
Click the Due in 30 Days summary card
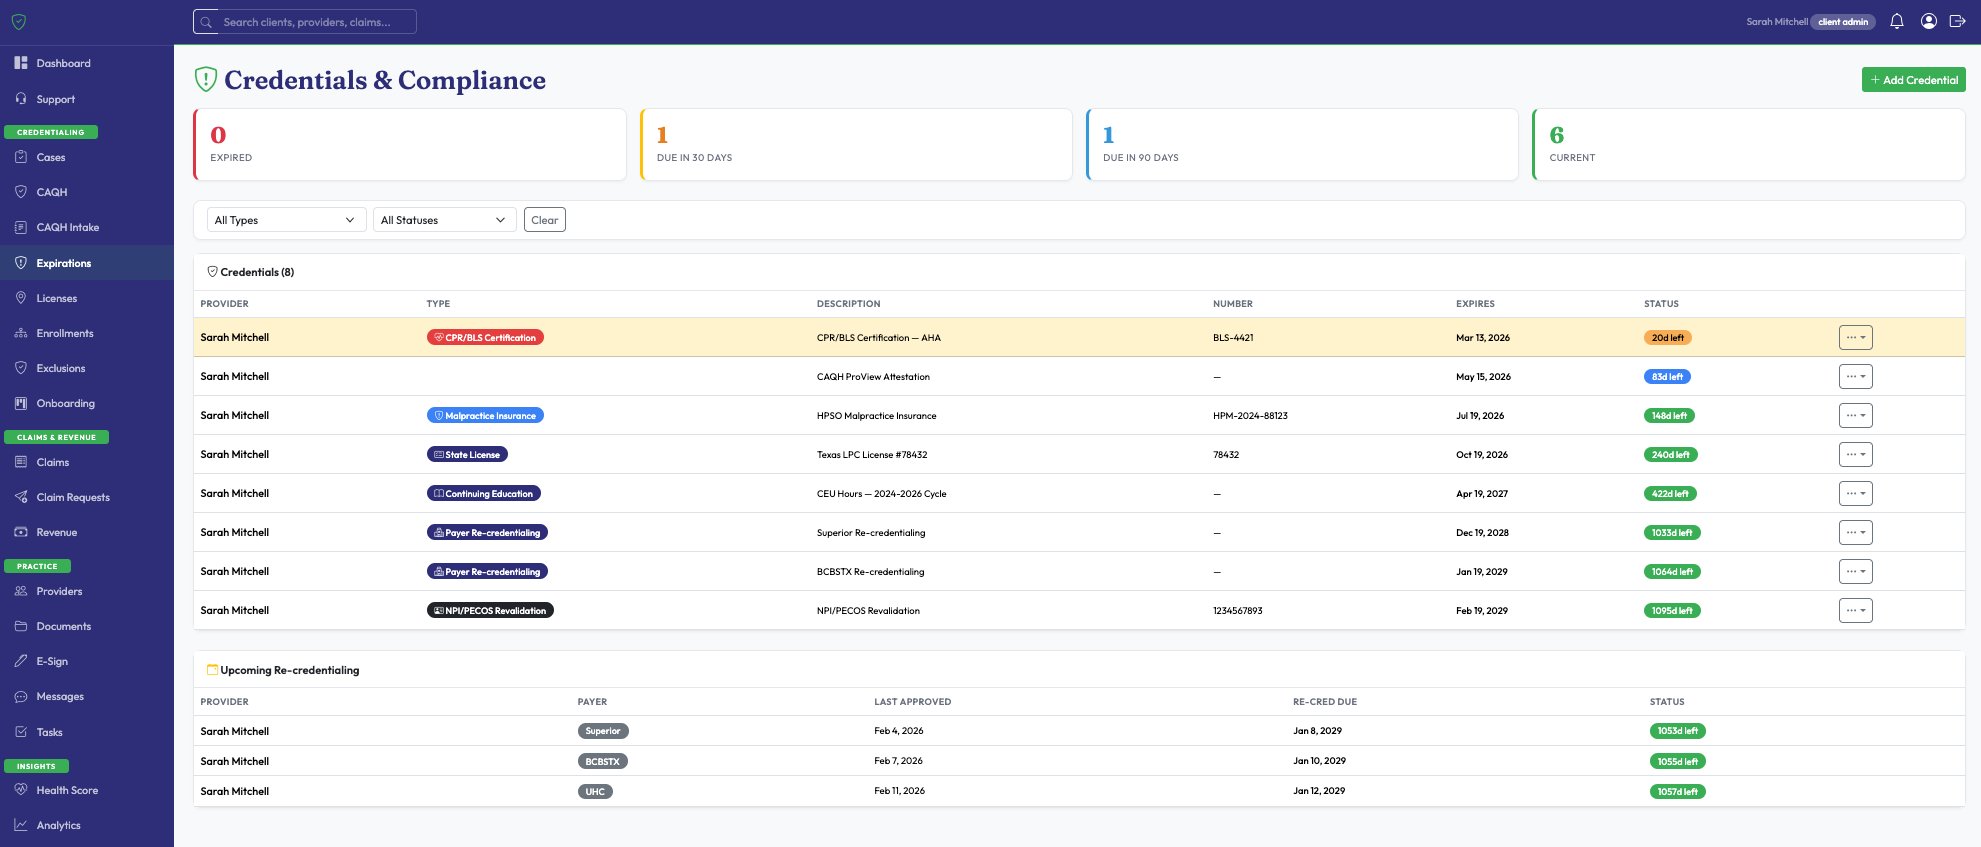856,145
